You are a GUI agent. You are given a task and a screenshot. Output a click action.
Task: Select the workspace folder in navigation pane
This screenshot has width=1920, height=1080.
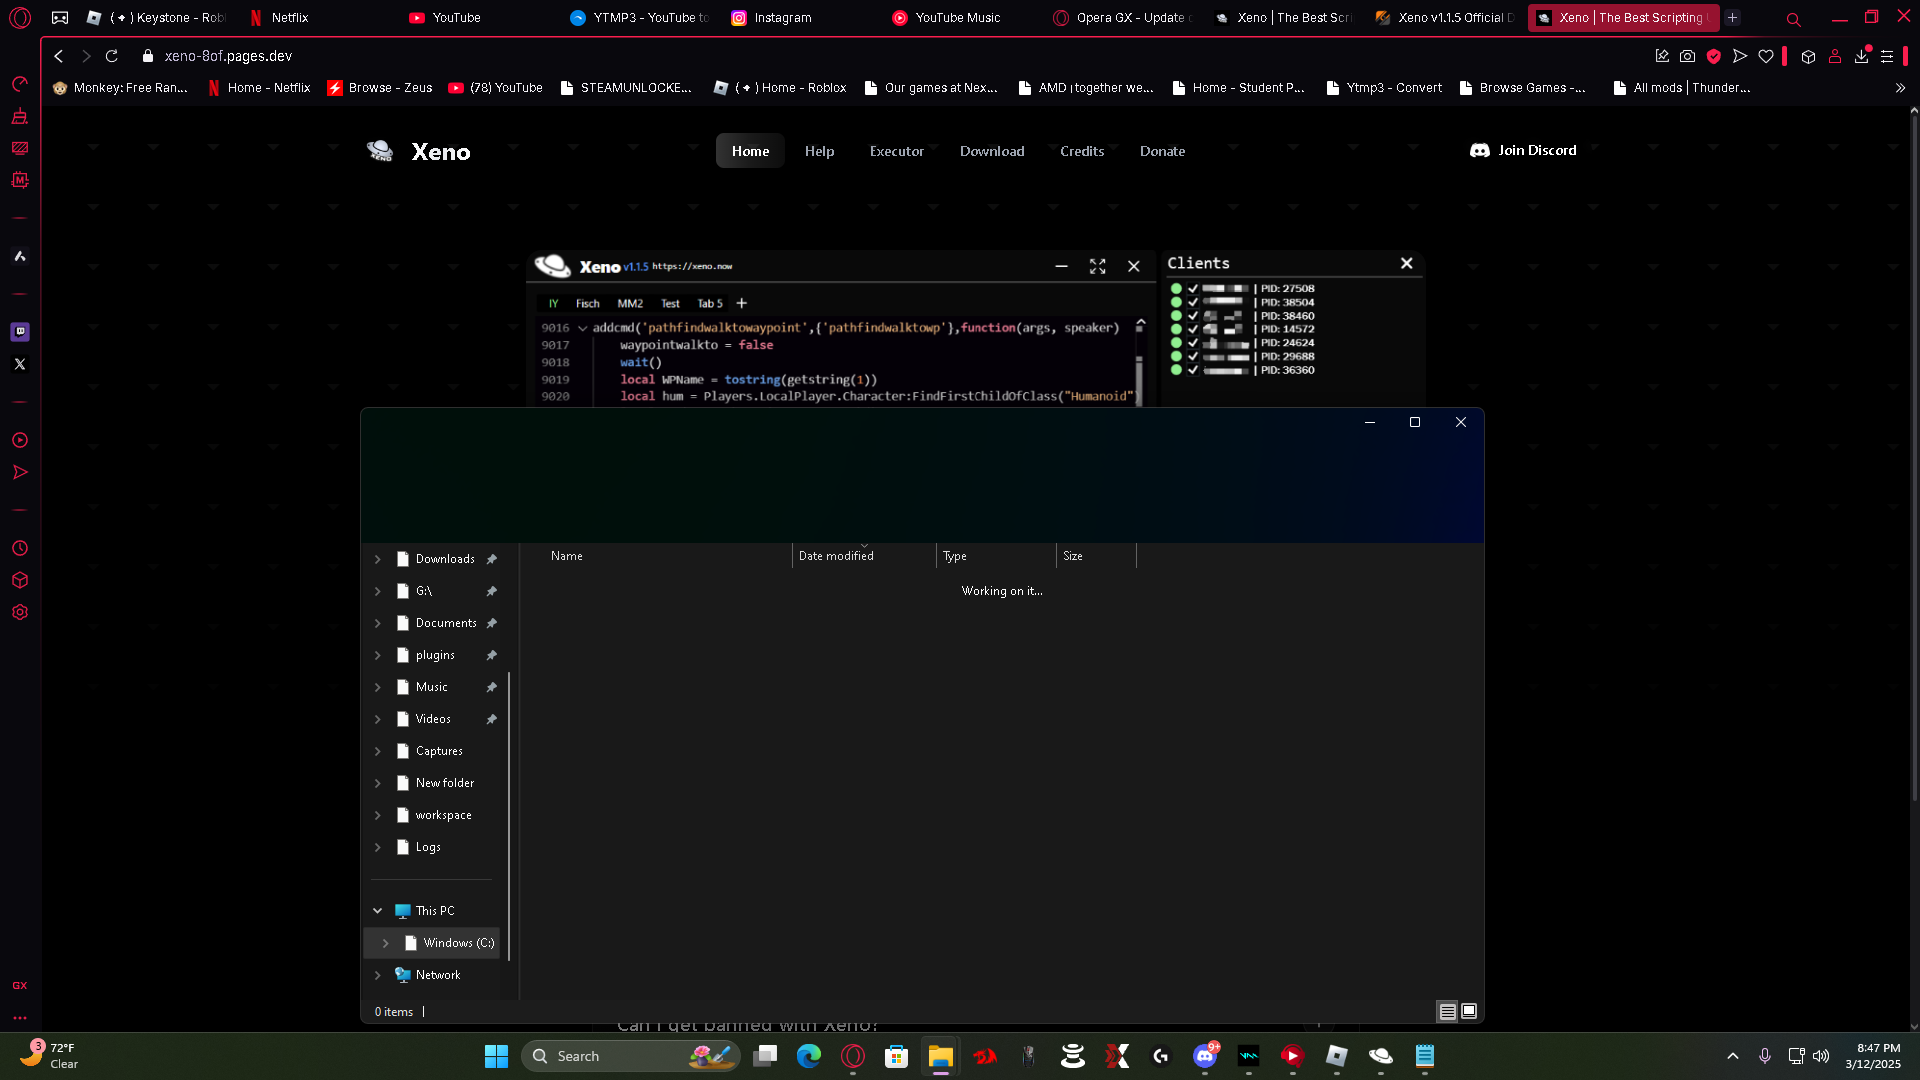click(x=443, y=815)
